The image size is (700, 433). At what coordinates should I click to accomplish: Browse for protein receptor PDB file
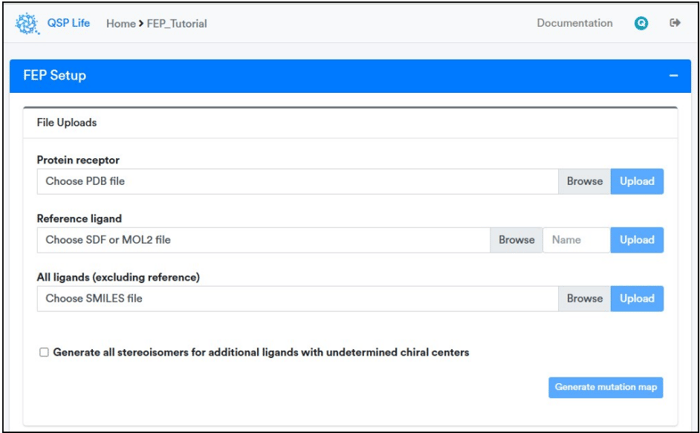584,181
